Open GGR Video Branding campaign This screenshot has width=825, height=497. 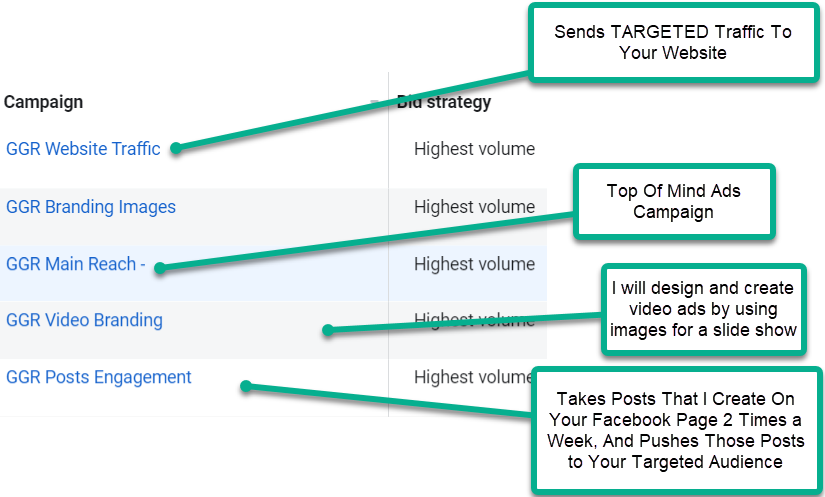(x=84, y=321)
